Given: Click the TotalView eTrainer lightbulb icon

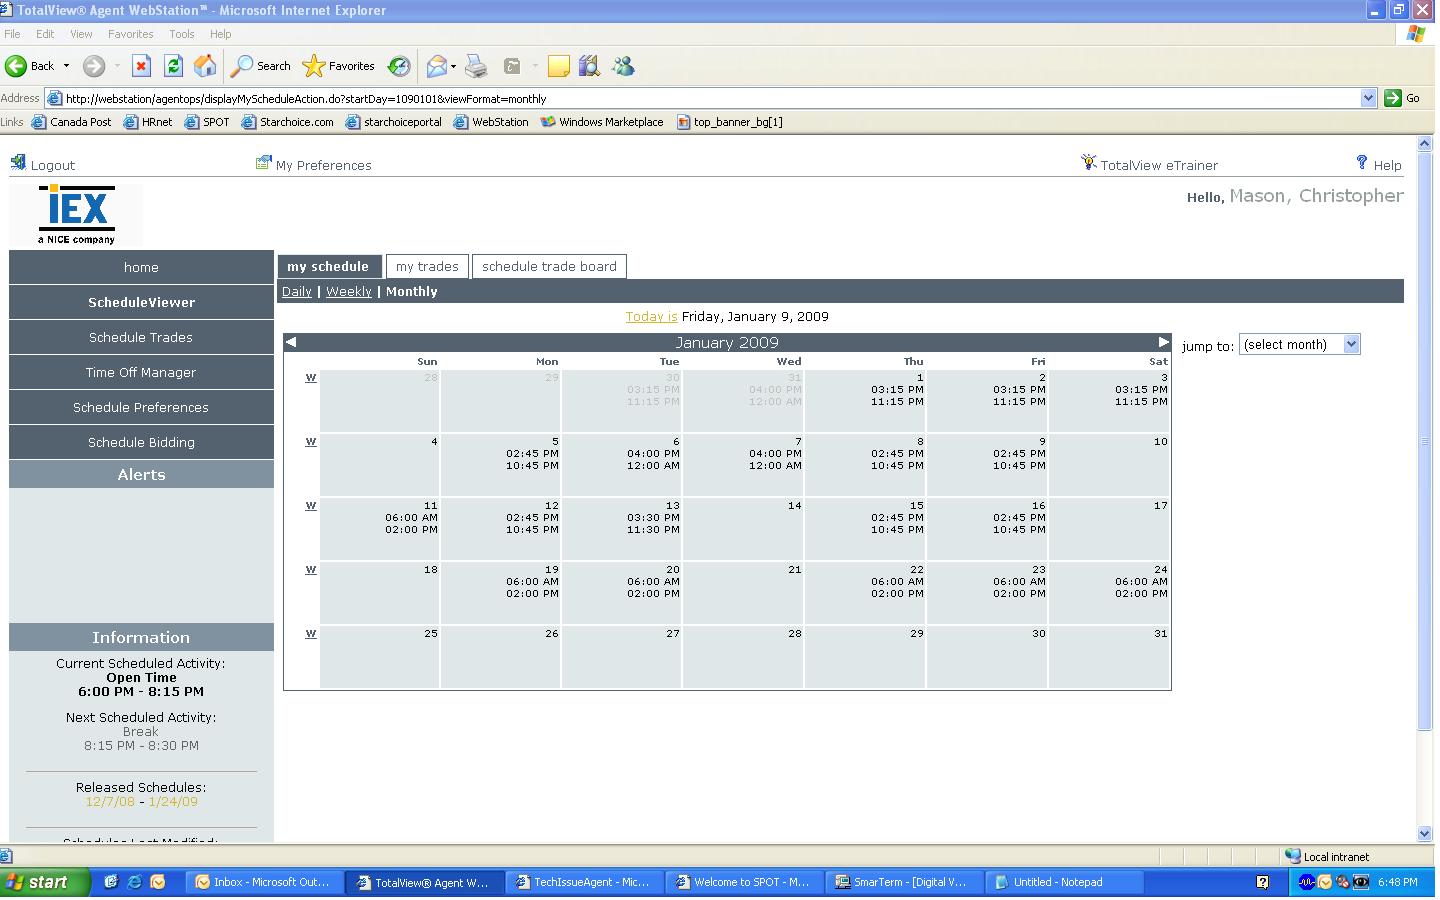Looking at the screenshot, I should tap(1089, 163).
